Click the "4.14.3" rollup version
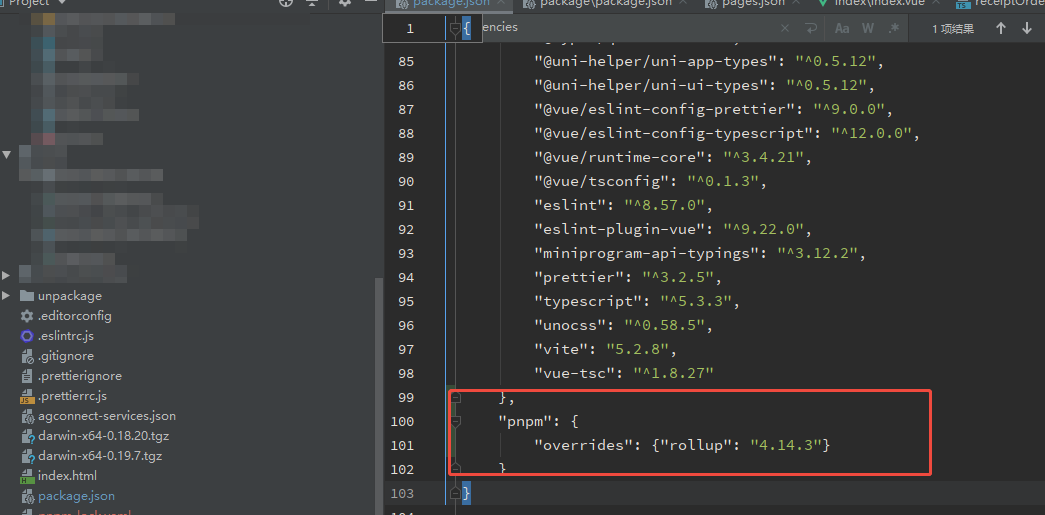The image size is (1045, 515). (x=785, y=446)
